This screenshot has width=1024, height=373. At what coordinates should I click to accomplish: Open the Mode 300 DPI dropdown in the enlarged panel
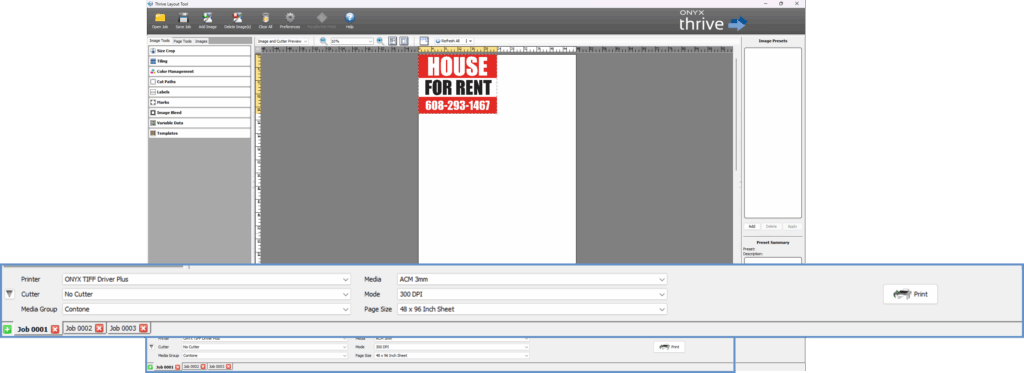click(x=532, y=294)
